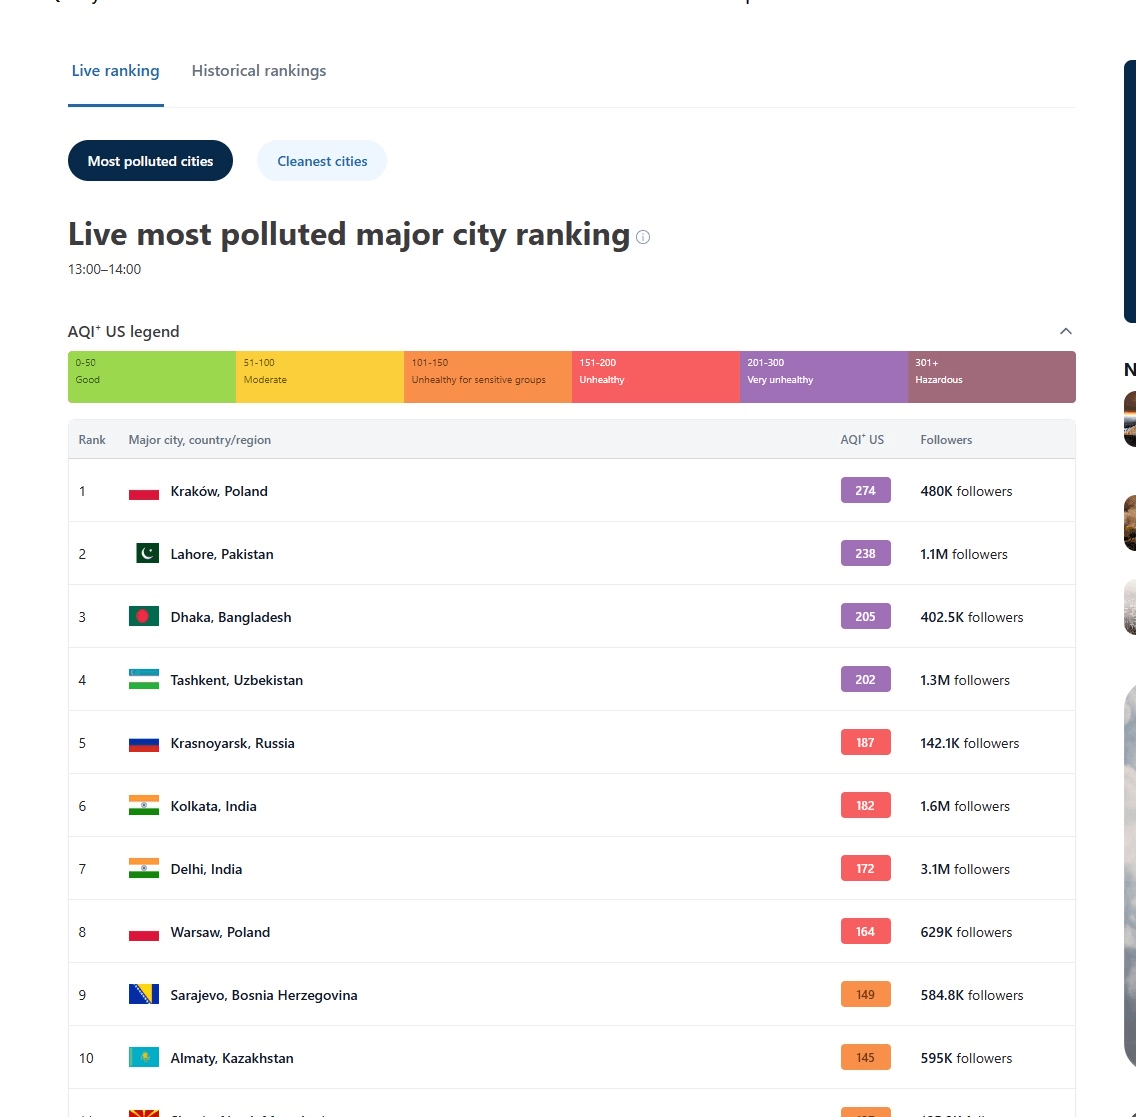Click the purple Very unhealthy legend swatch

coord(824,377)
